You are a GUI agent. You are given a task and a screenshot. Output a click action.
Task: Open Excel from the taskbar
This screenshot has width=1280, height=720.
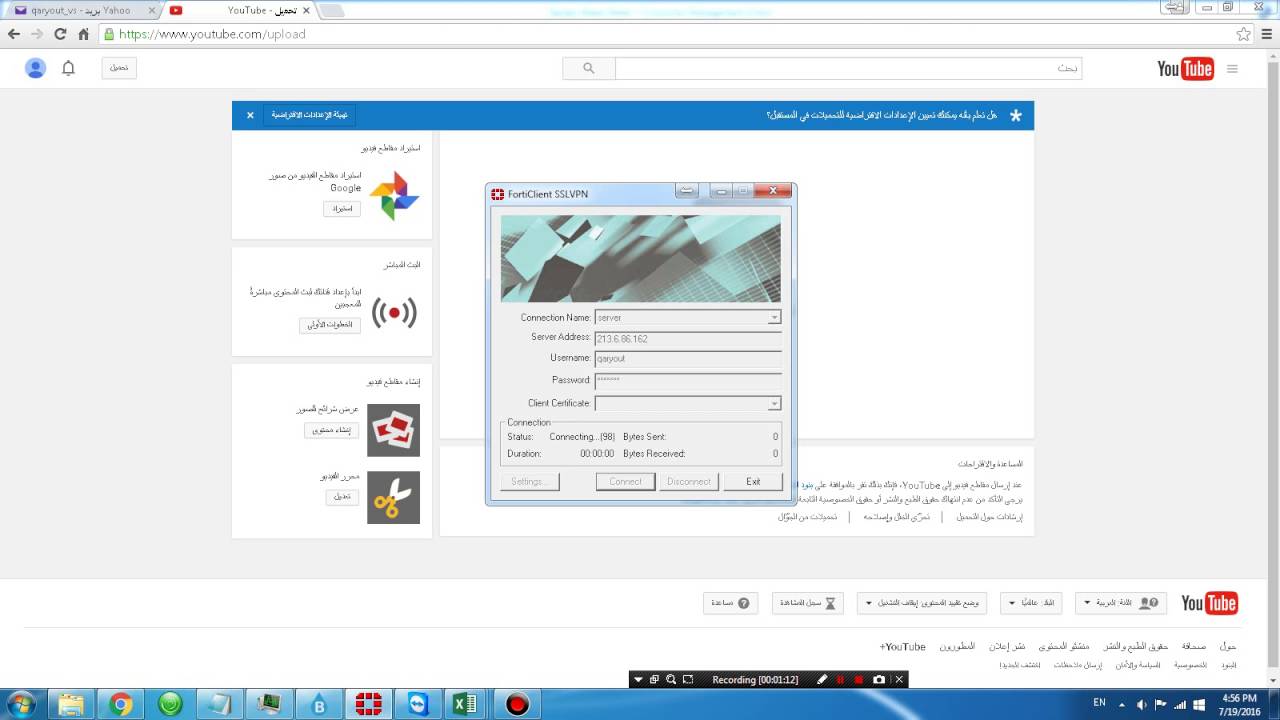tap(467, 705)
